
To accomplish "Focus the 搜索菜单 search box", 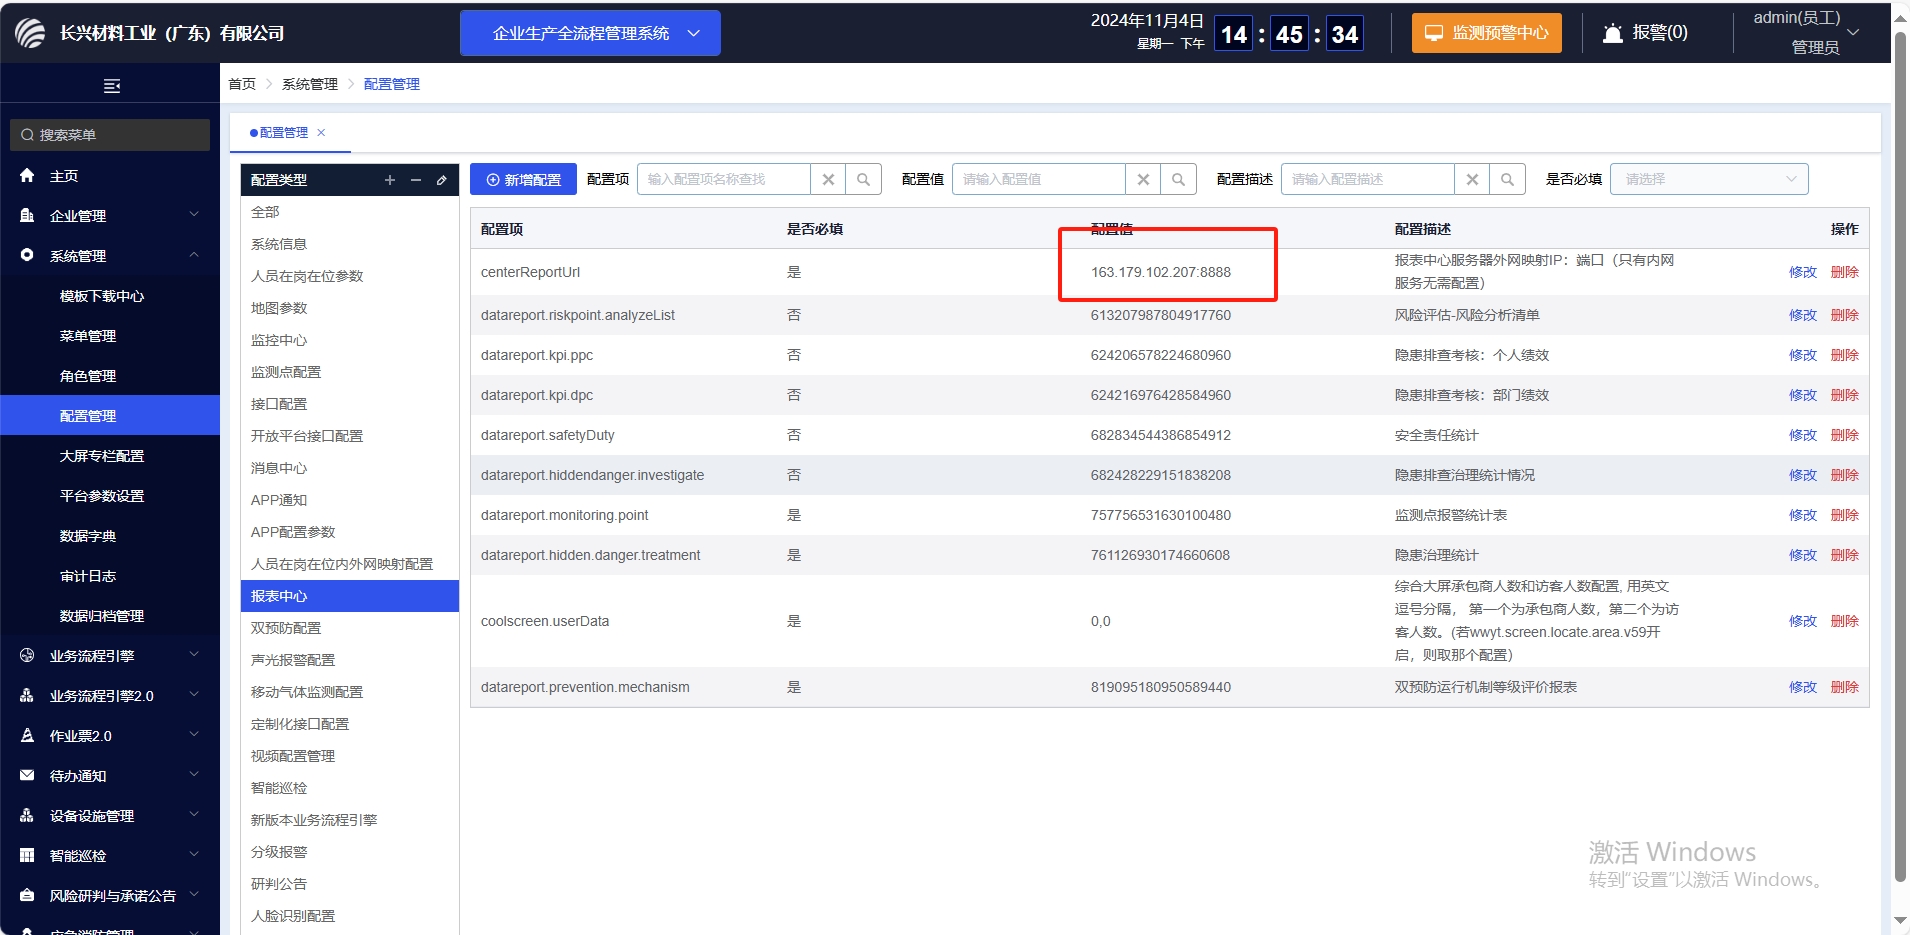I will pyautogui.click(x=110, y=135).
